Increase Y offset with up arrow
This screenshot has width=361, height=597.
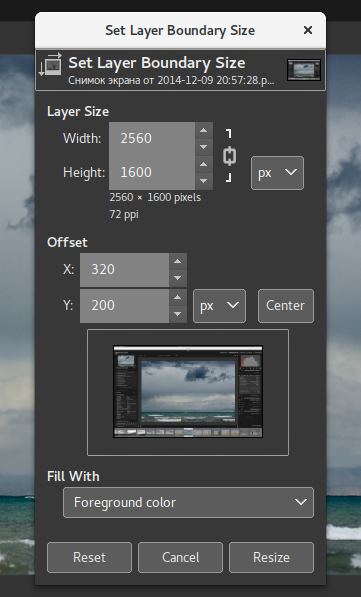[177, 297]
